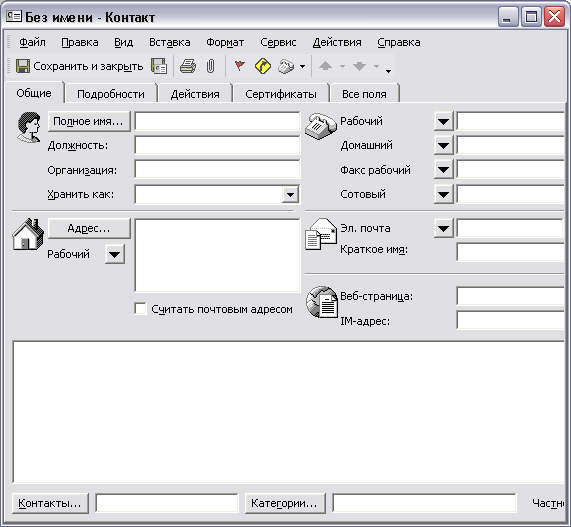This screenshot has height=527, width=571.
Task: Open the 'Сервис' menu
Action: click(278, 42)
